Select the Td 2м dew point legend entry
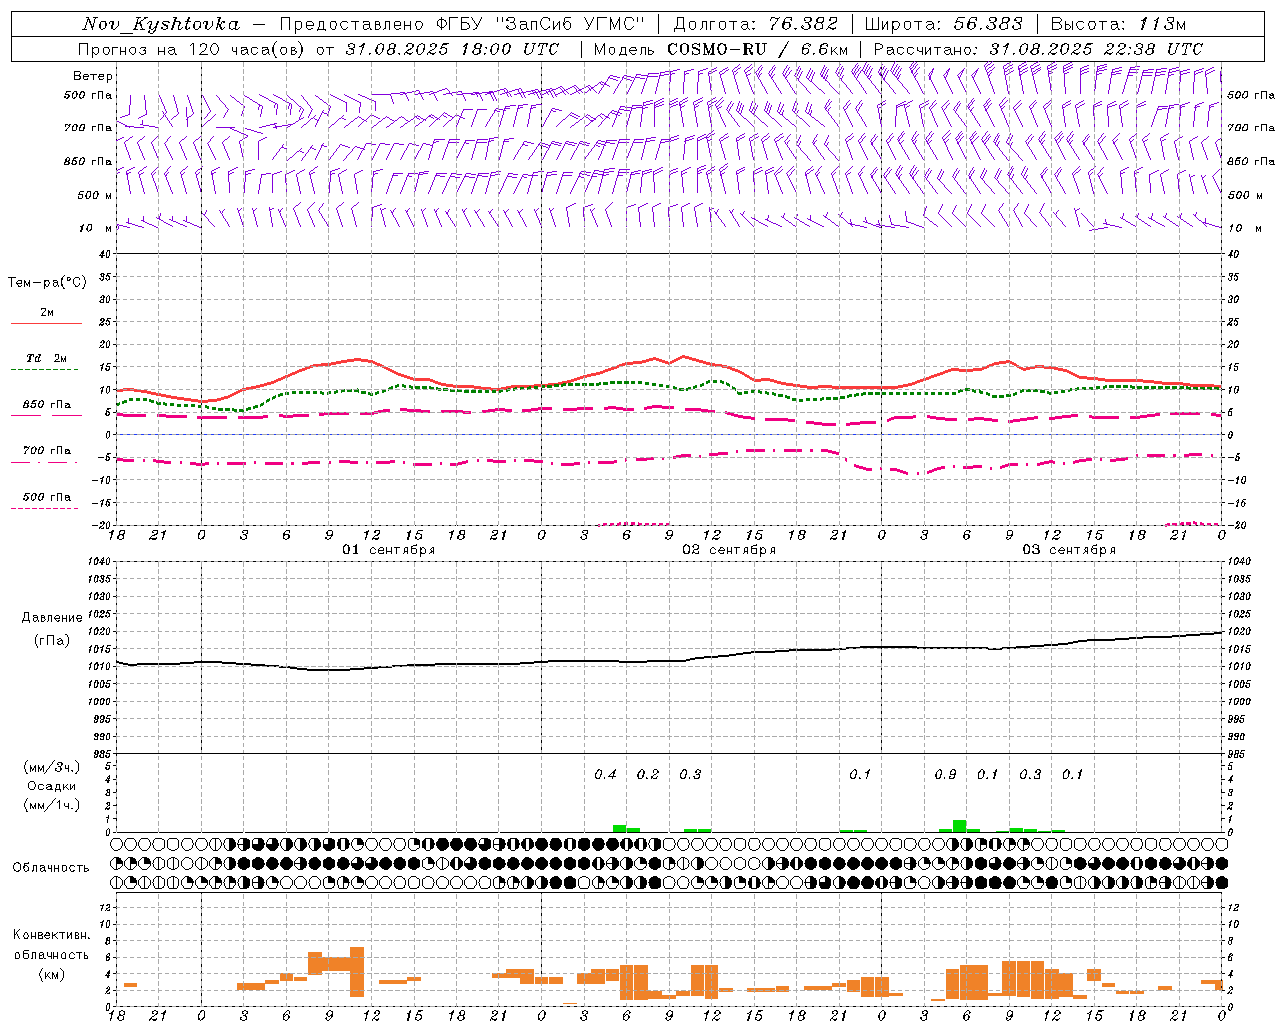 coord(46,358)
